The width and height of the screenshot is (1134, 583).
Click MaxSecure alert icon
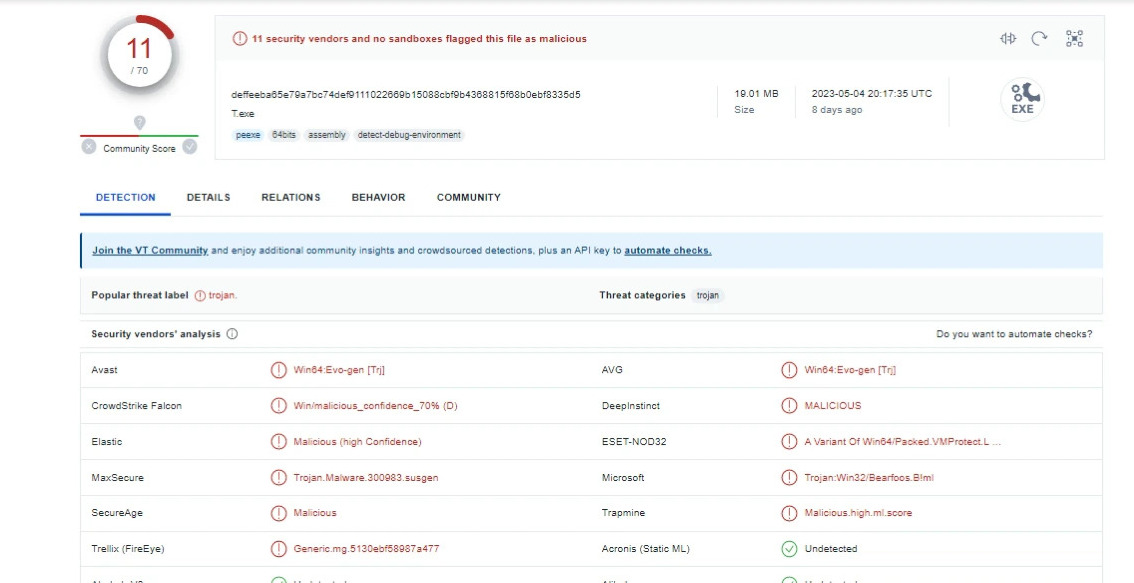point(278,477)
